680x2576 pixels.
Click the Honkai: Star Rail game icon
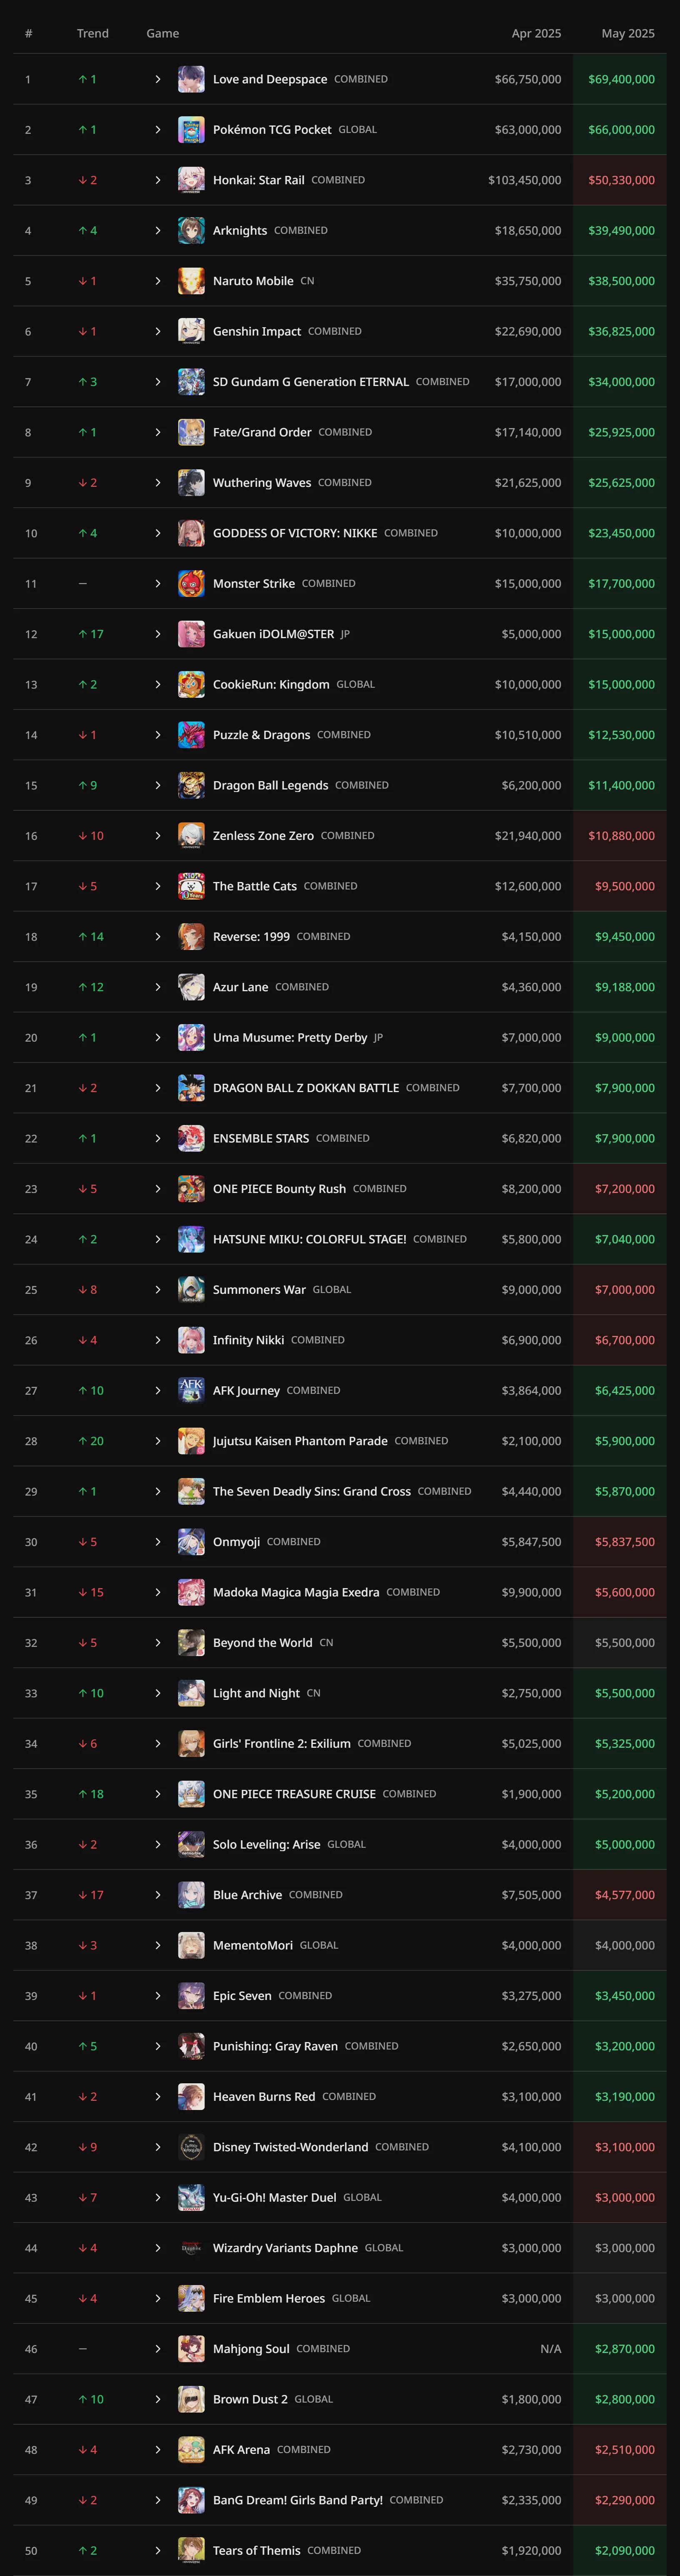tap(191, 180)
